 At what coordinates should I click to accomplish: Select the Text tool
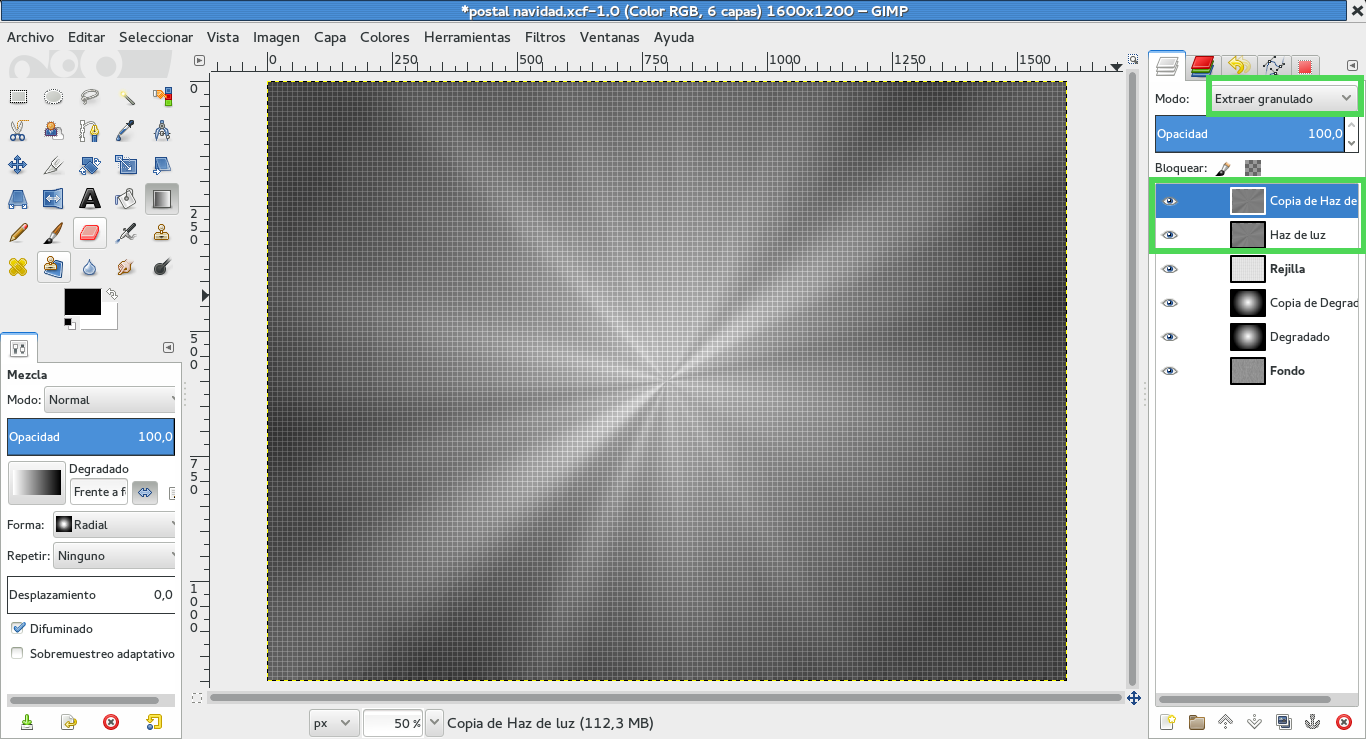[90, 198]
